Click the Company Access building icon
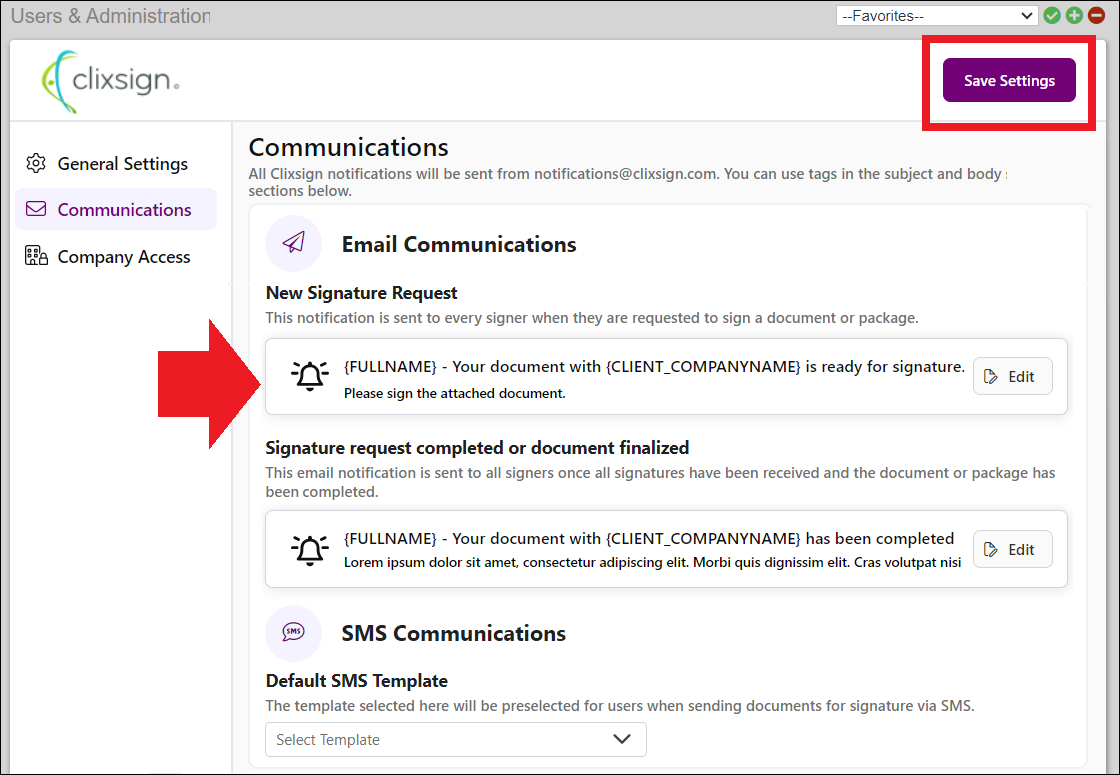This screenshot has height=775, width=1120. [36, 256]
